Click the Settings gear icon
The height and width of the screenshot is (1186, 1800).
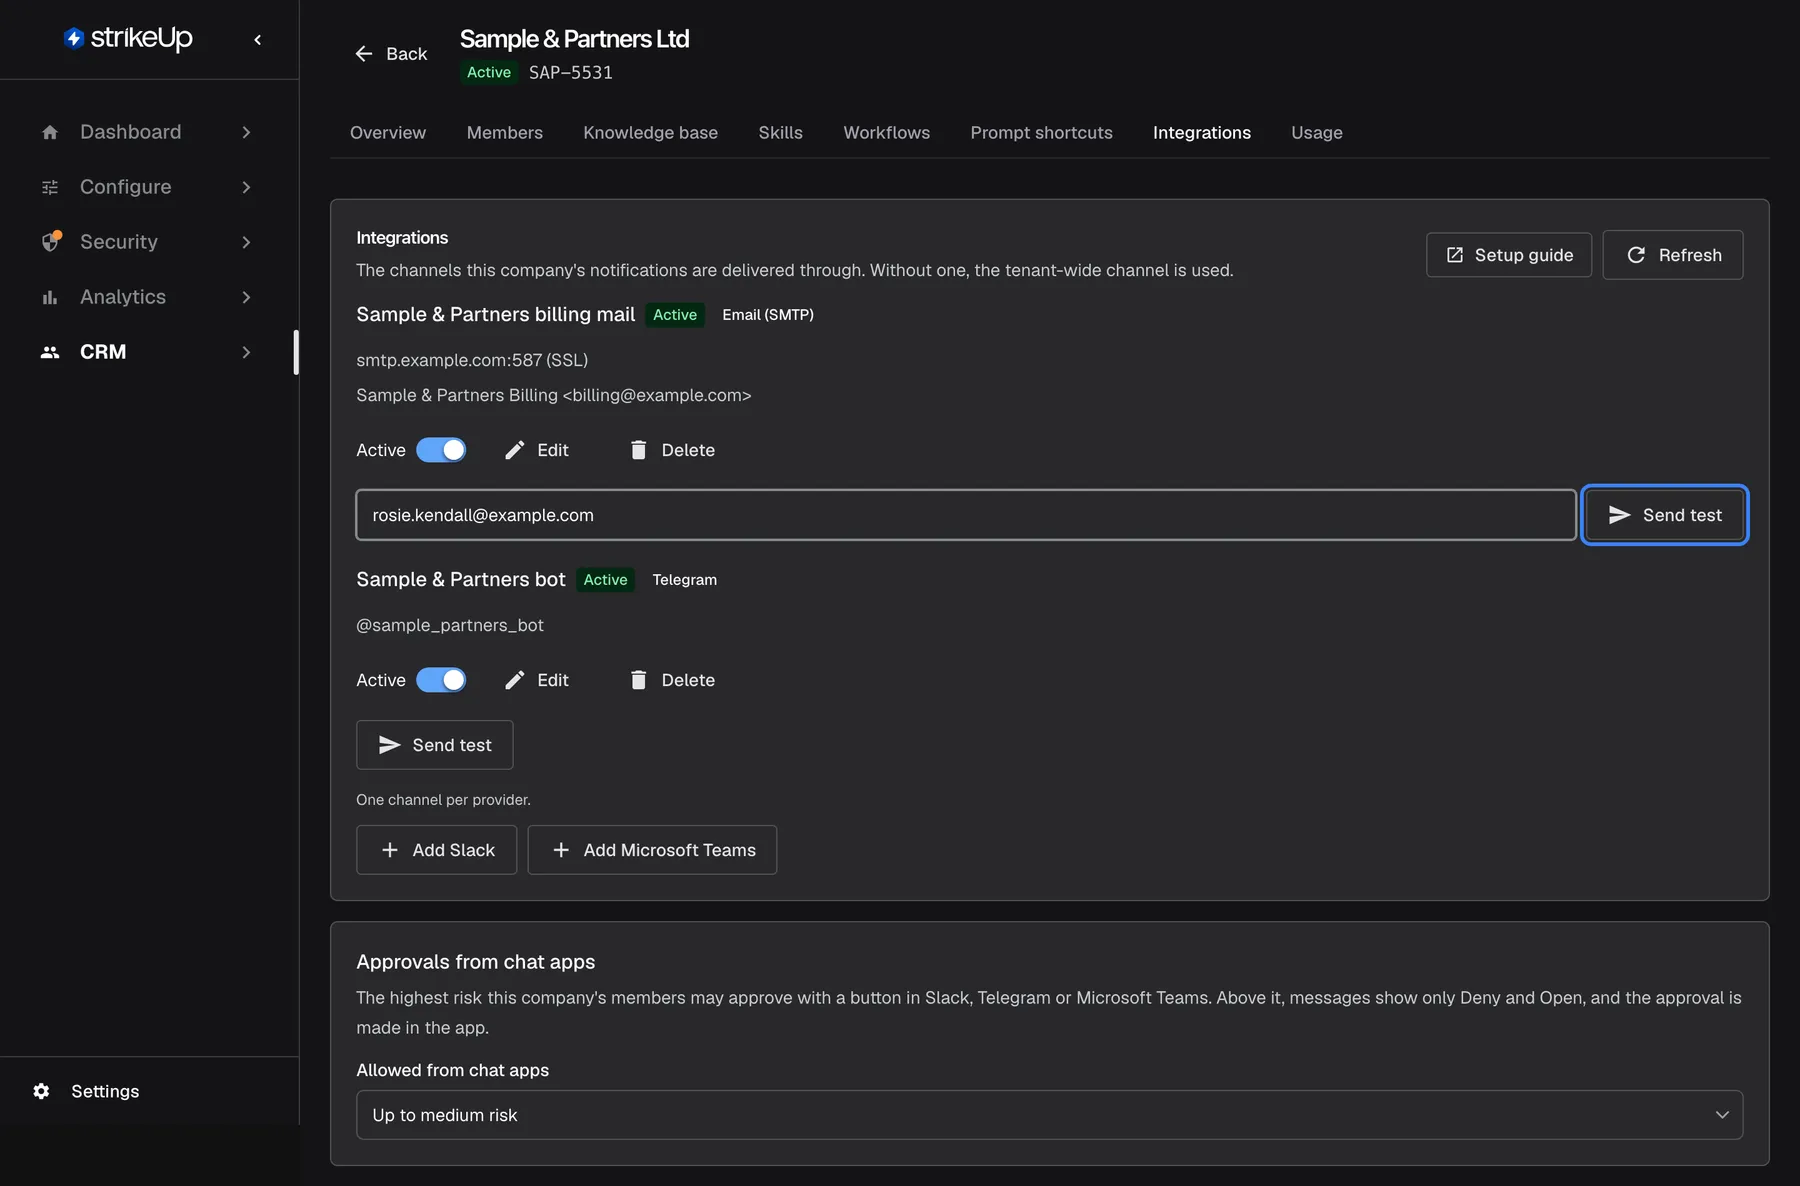pyautogui.click(x=41, y=1091)
